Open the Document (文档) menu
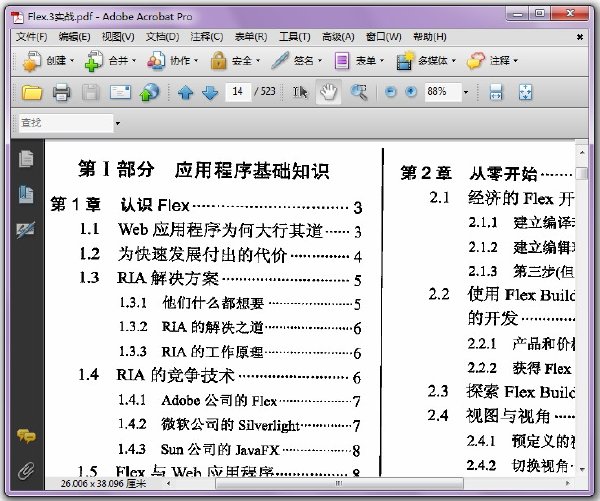 pos(162,37)
